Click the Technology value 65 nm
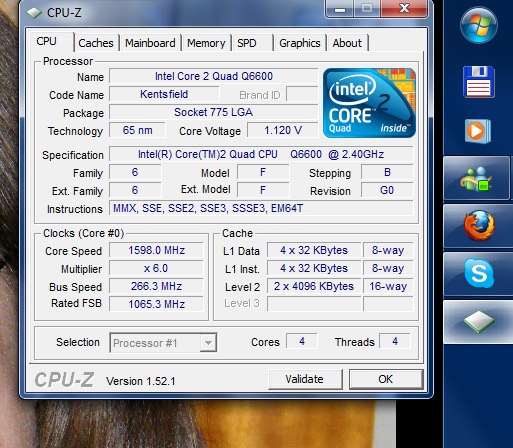 pyautogui.click(x=137, y=130)
